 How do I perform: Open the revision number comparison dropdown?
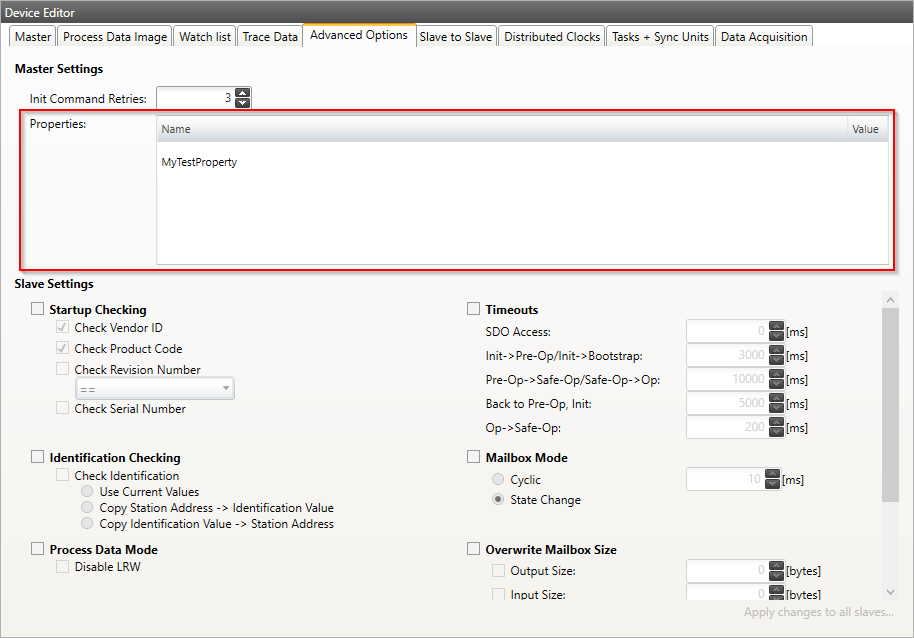155,389
